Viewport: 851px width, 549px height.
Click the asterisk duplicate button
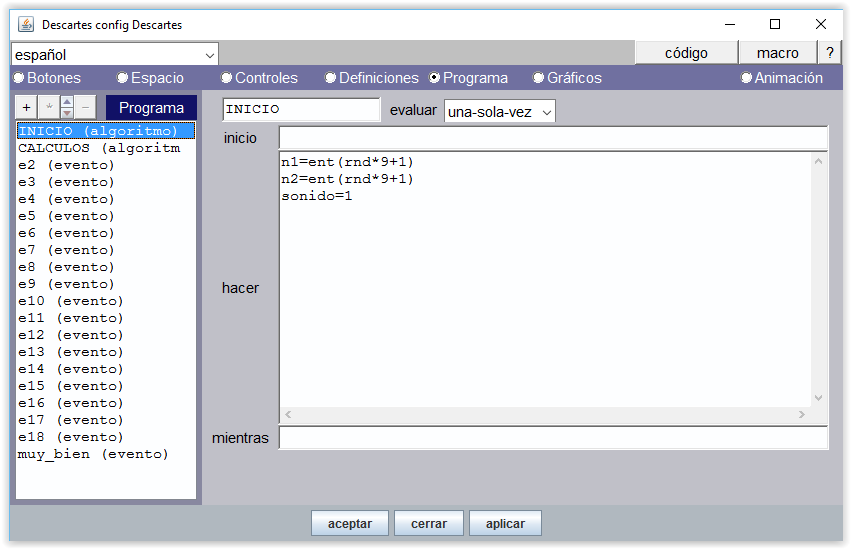point(47,108)
